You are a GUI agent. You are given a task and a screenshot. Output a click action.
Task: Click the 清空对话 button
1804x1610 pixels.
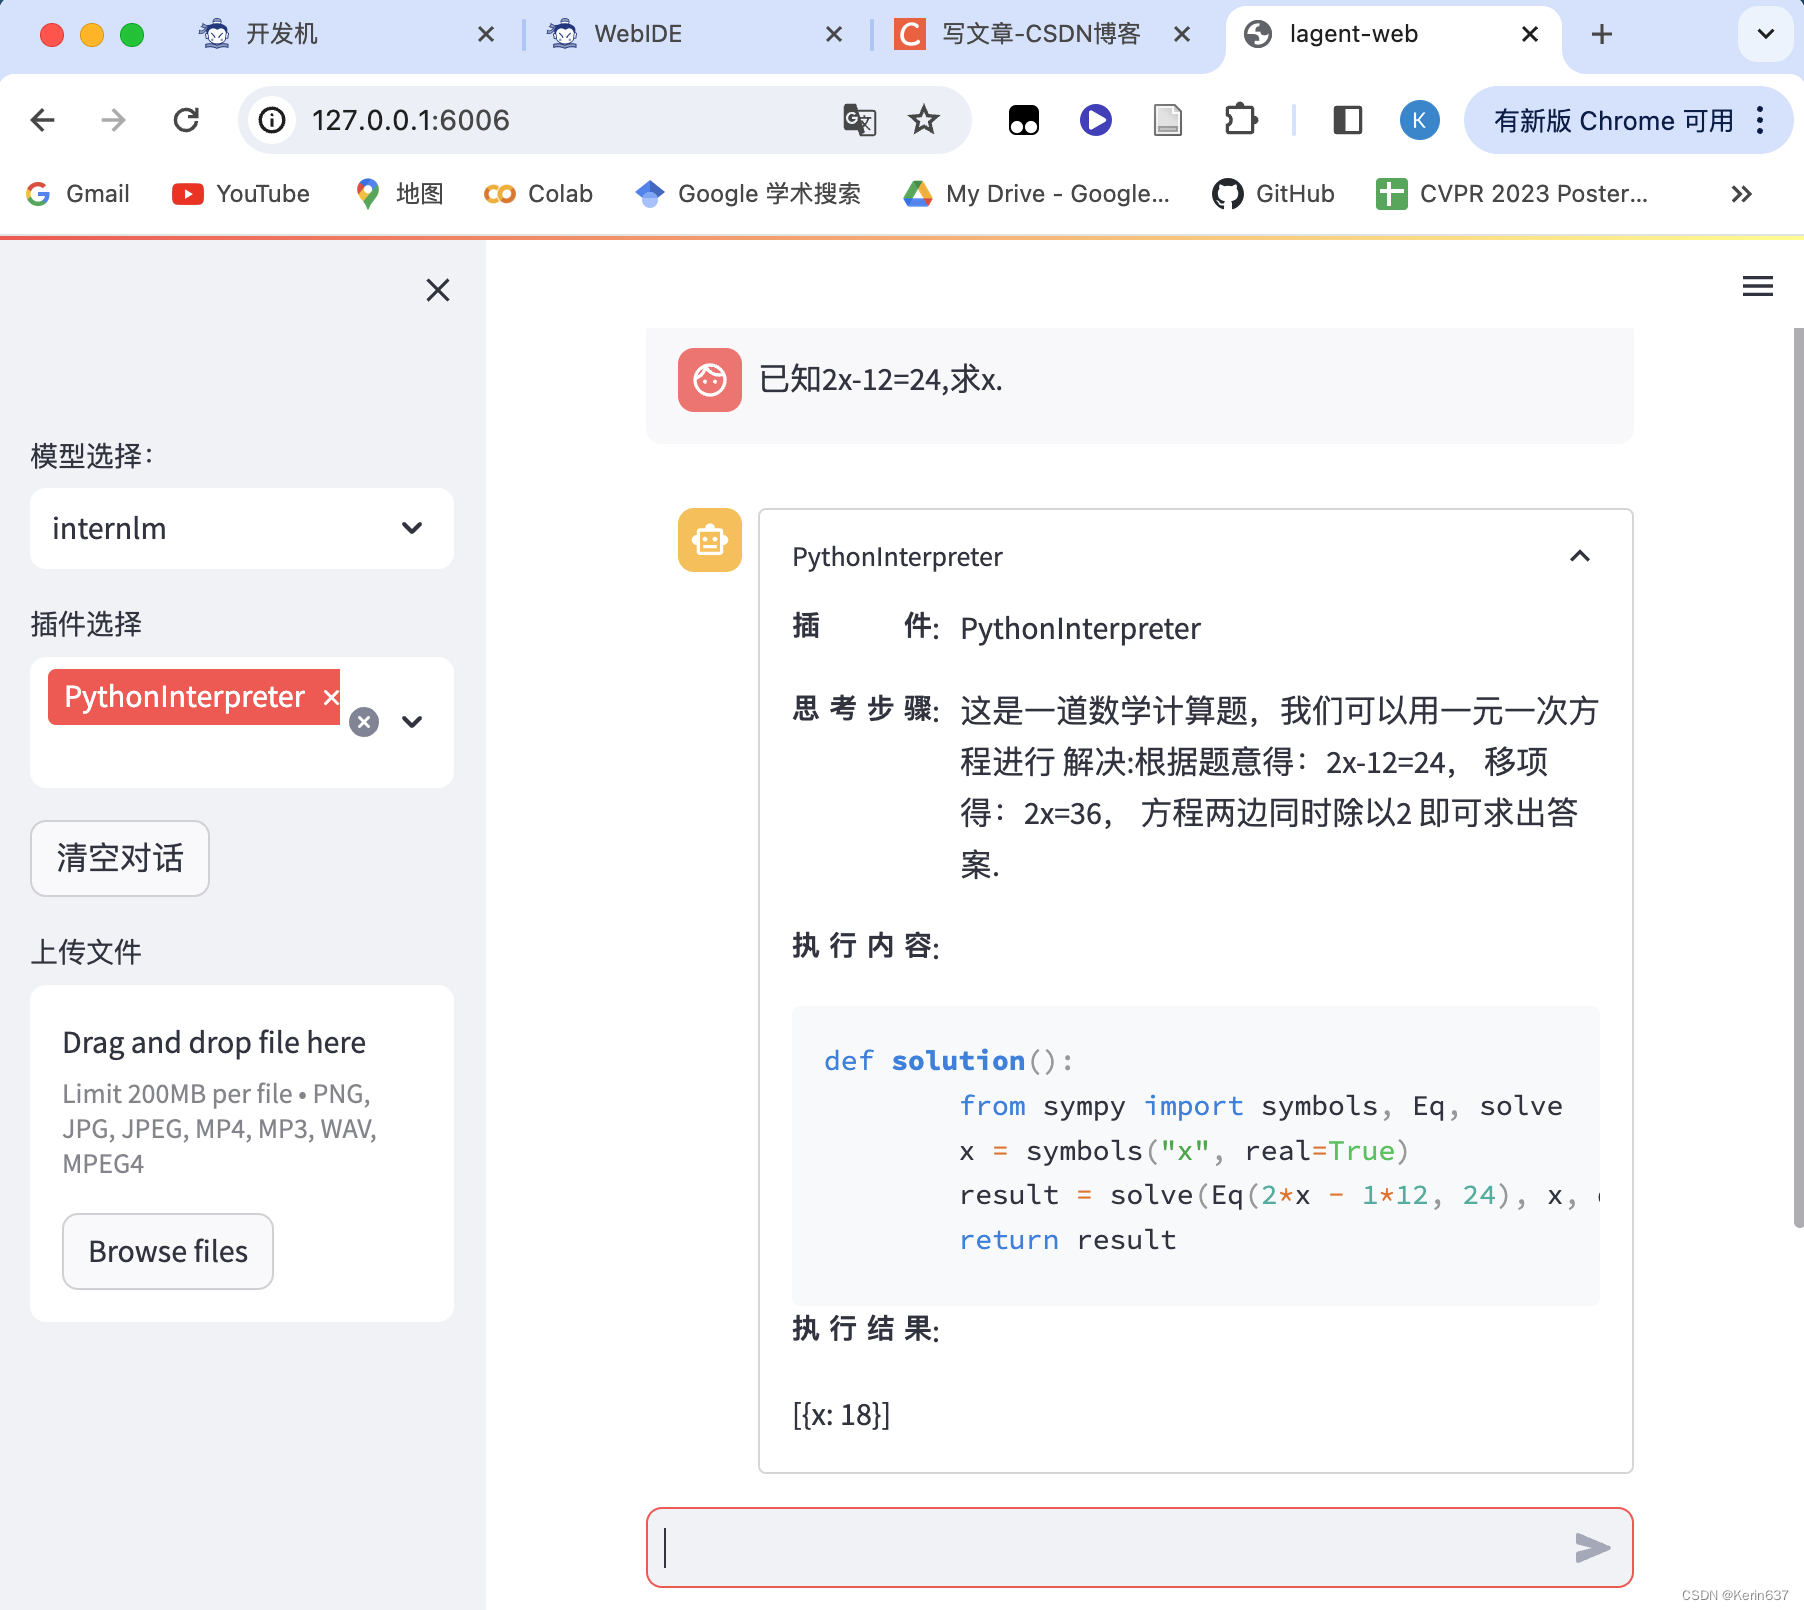[120, 858]
